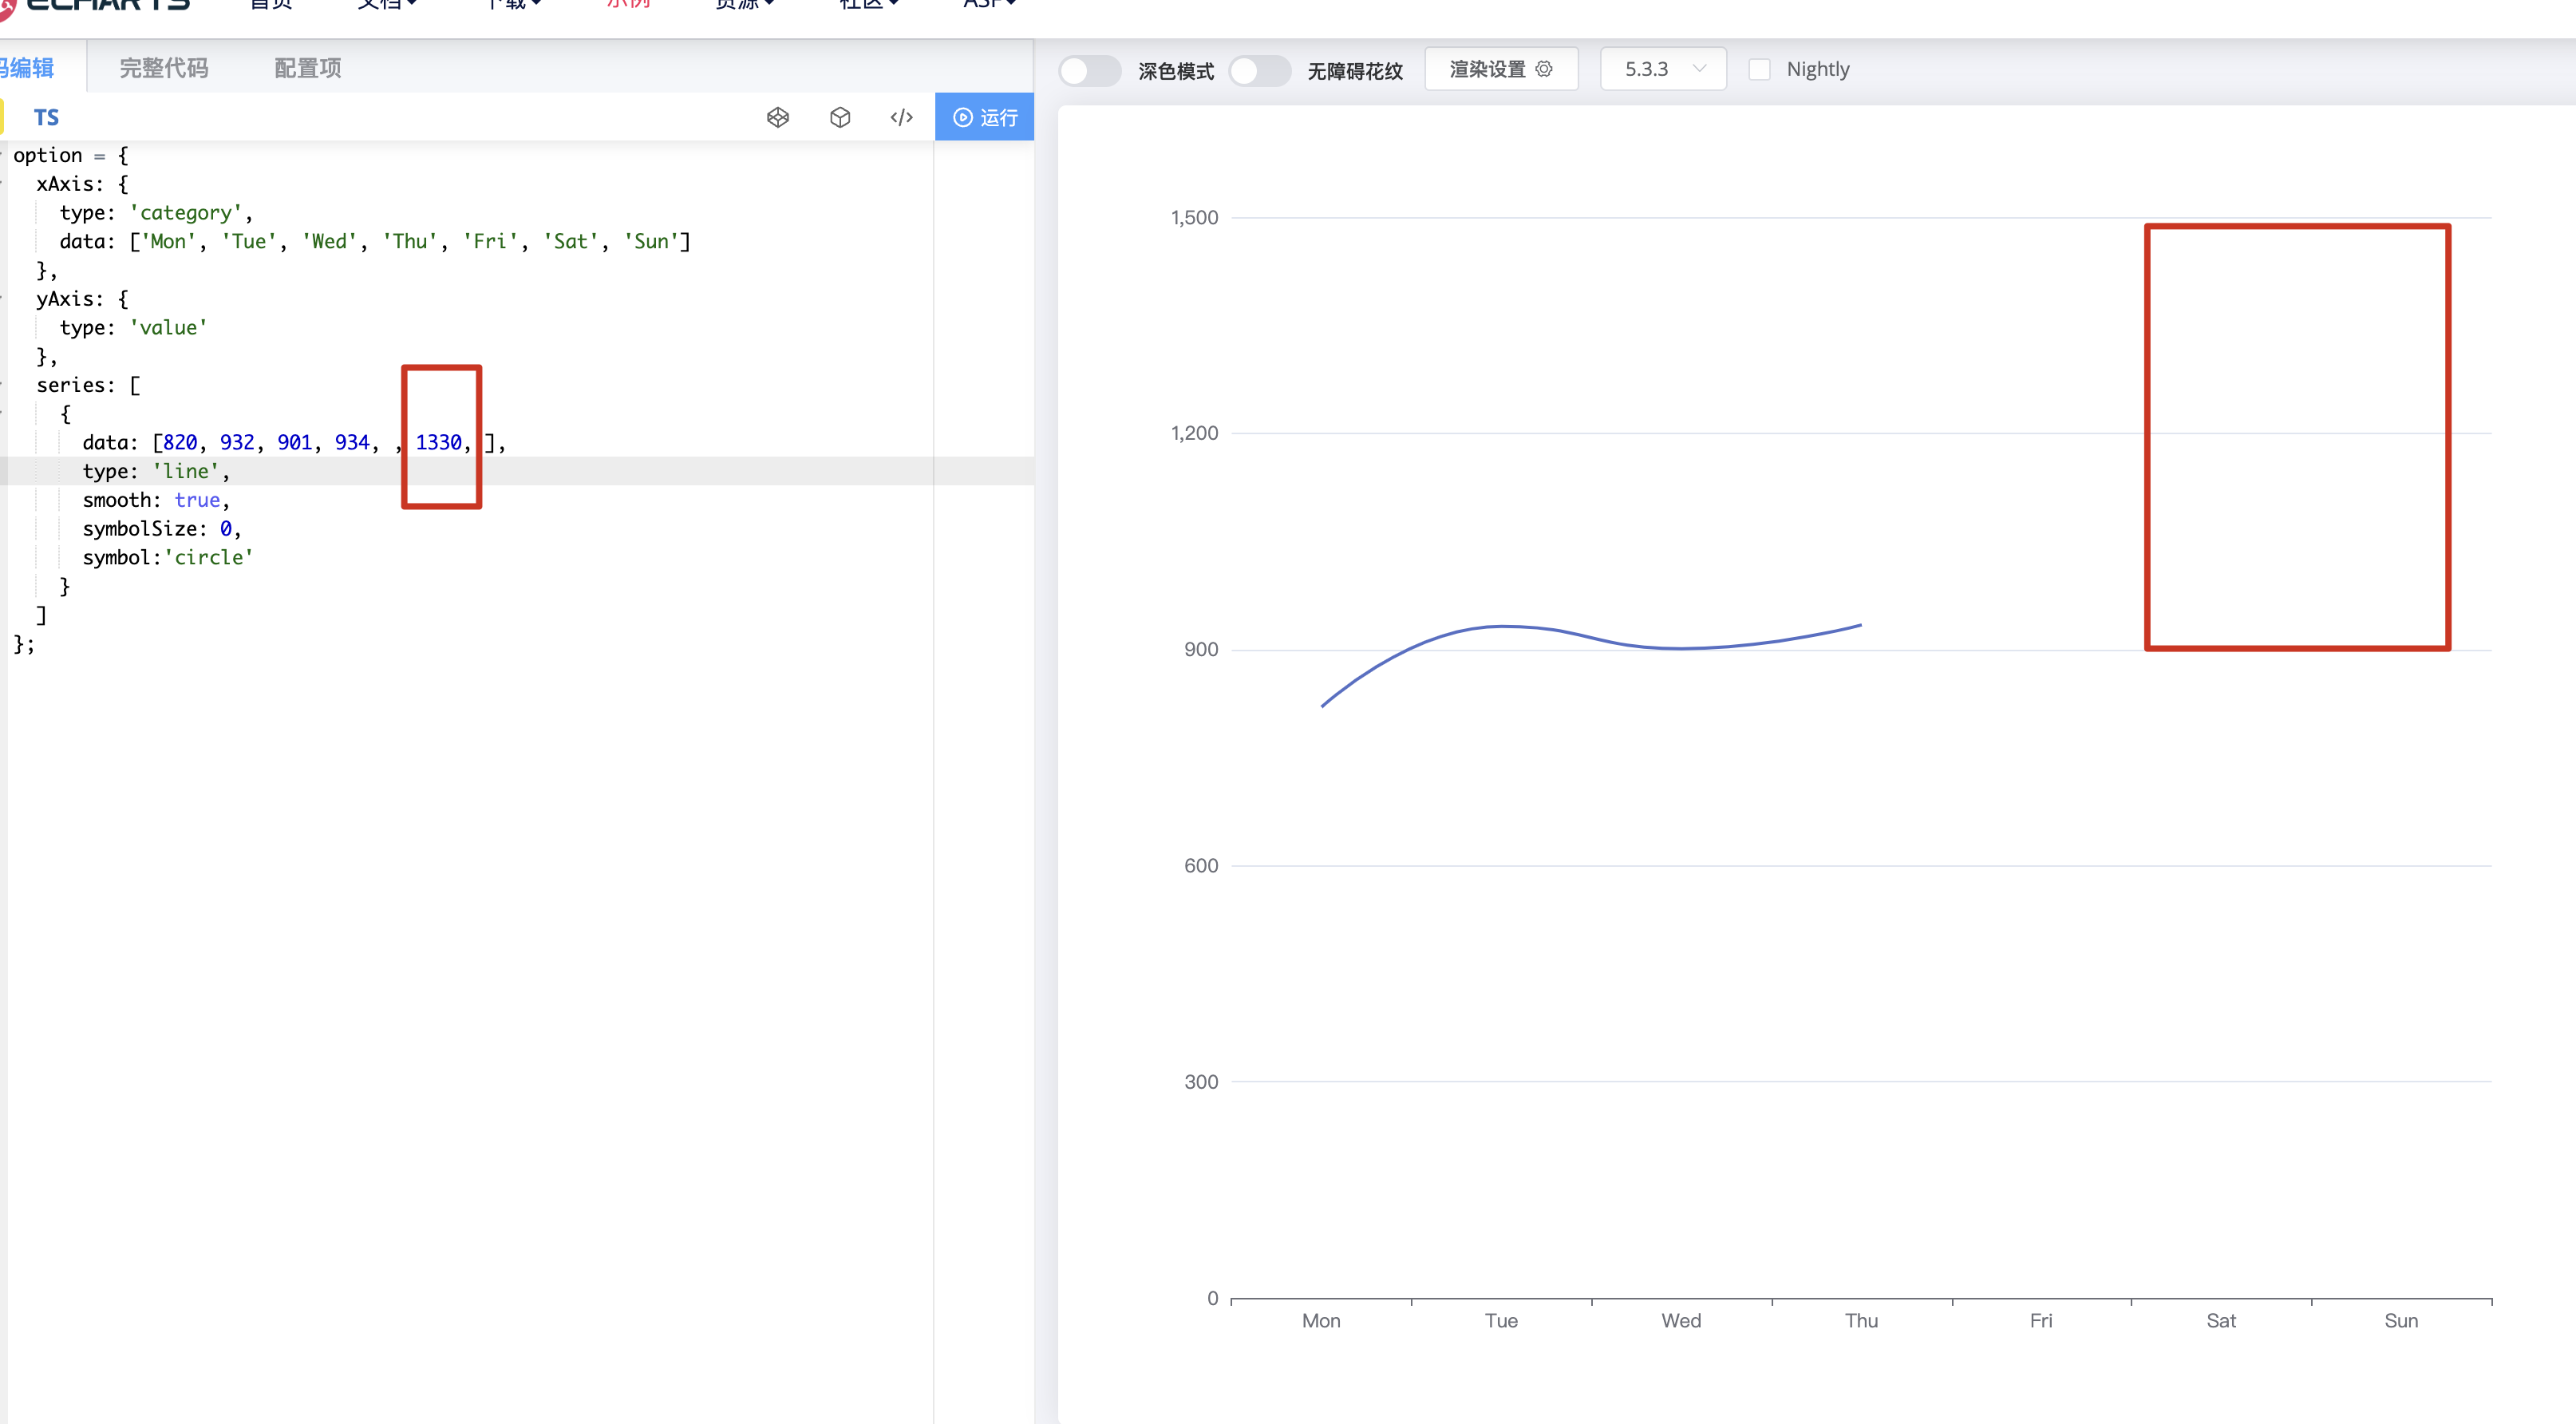Image resolution: width=2576 pixels, height=1424 pixels.
Task: Toggle 无障碍花纹 decal pattern switch
Action: tap(1259, 70)
